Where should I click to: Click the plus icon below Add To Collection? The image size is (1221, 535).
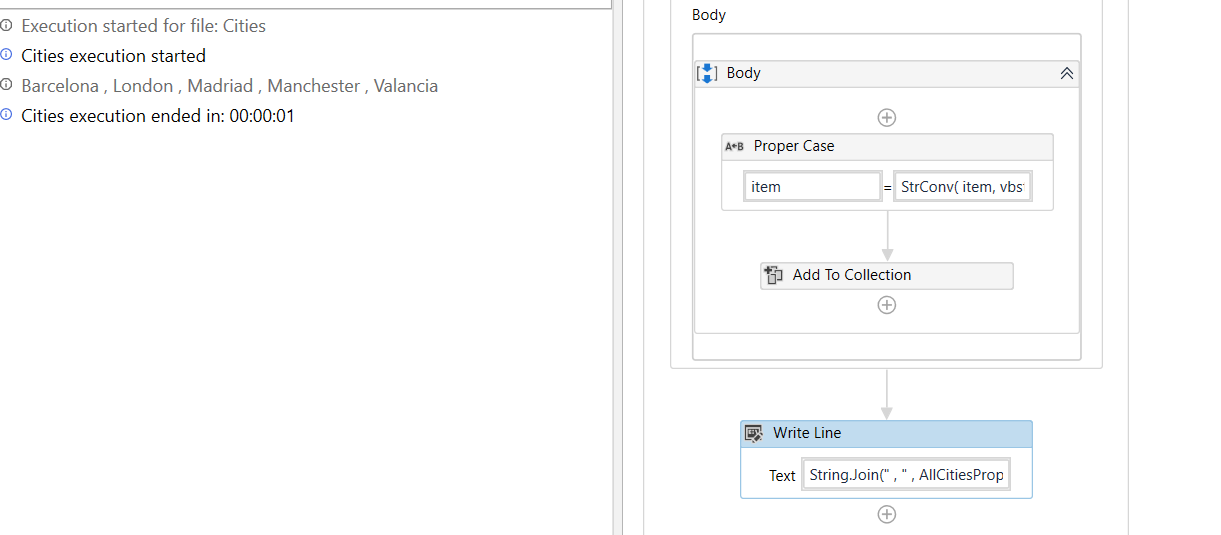[886, 305]
